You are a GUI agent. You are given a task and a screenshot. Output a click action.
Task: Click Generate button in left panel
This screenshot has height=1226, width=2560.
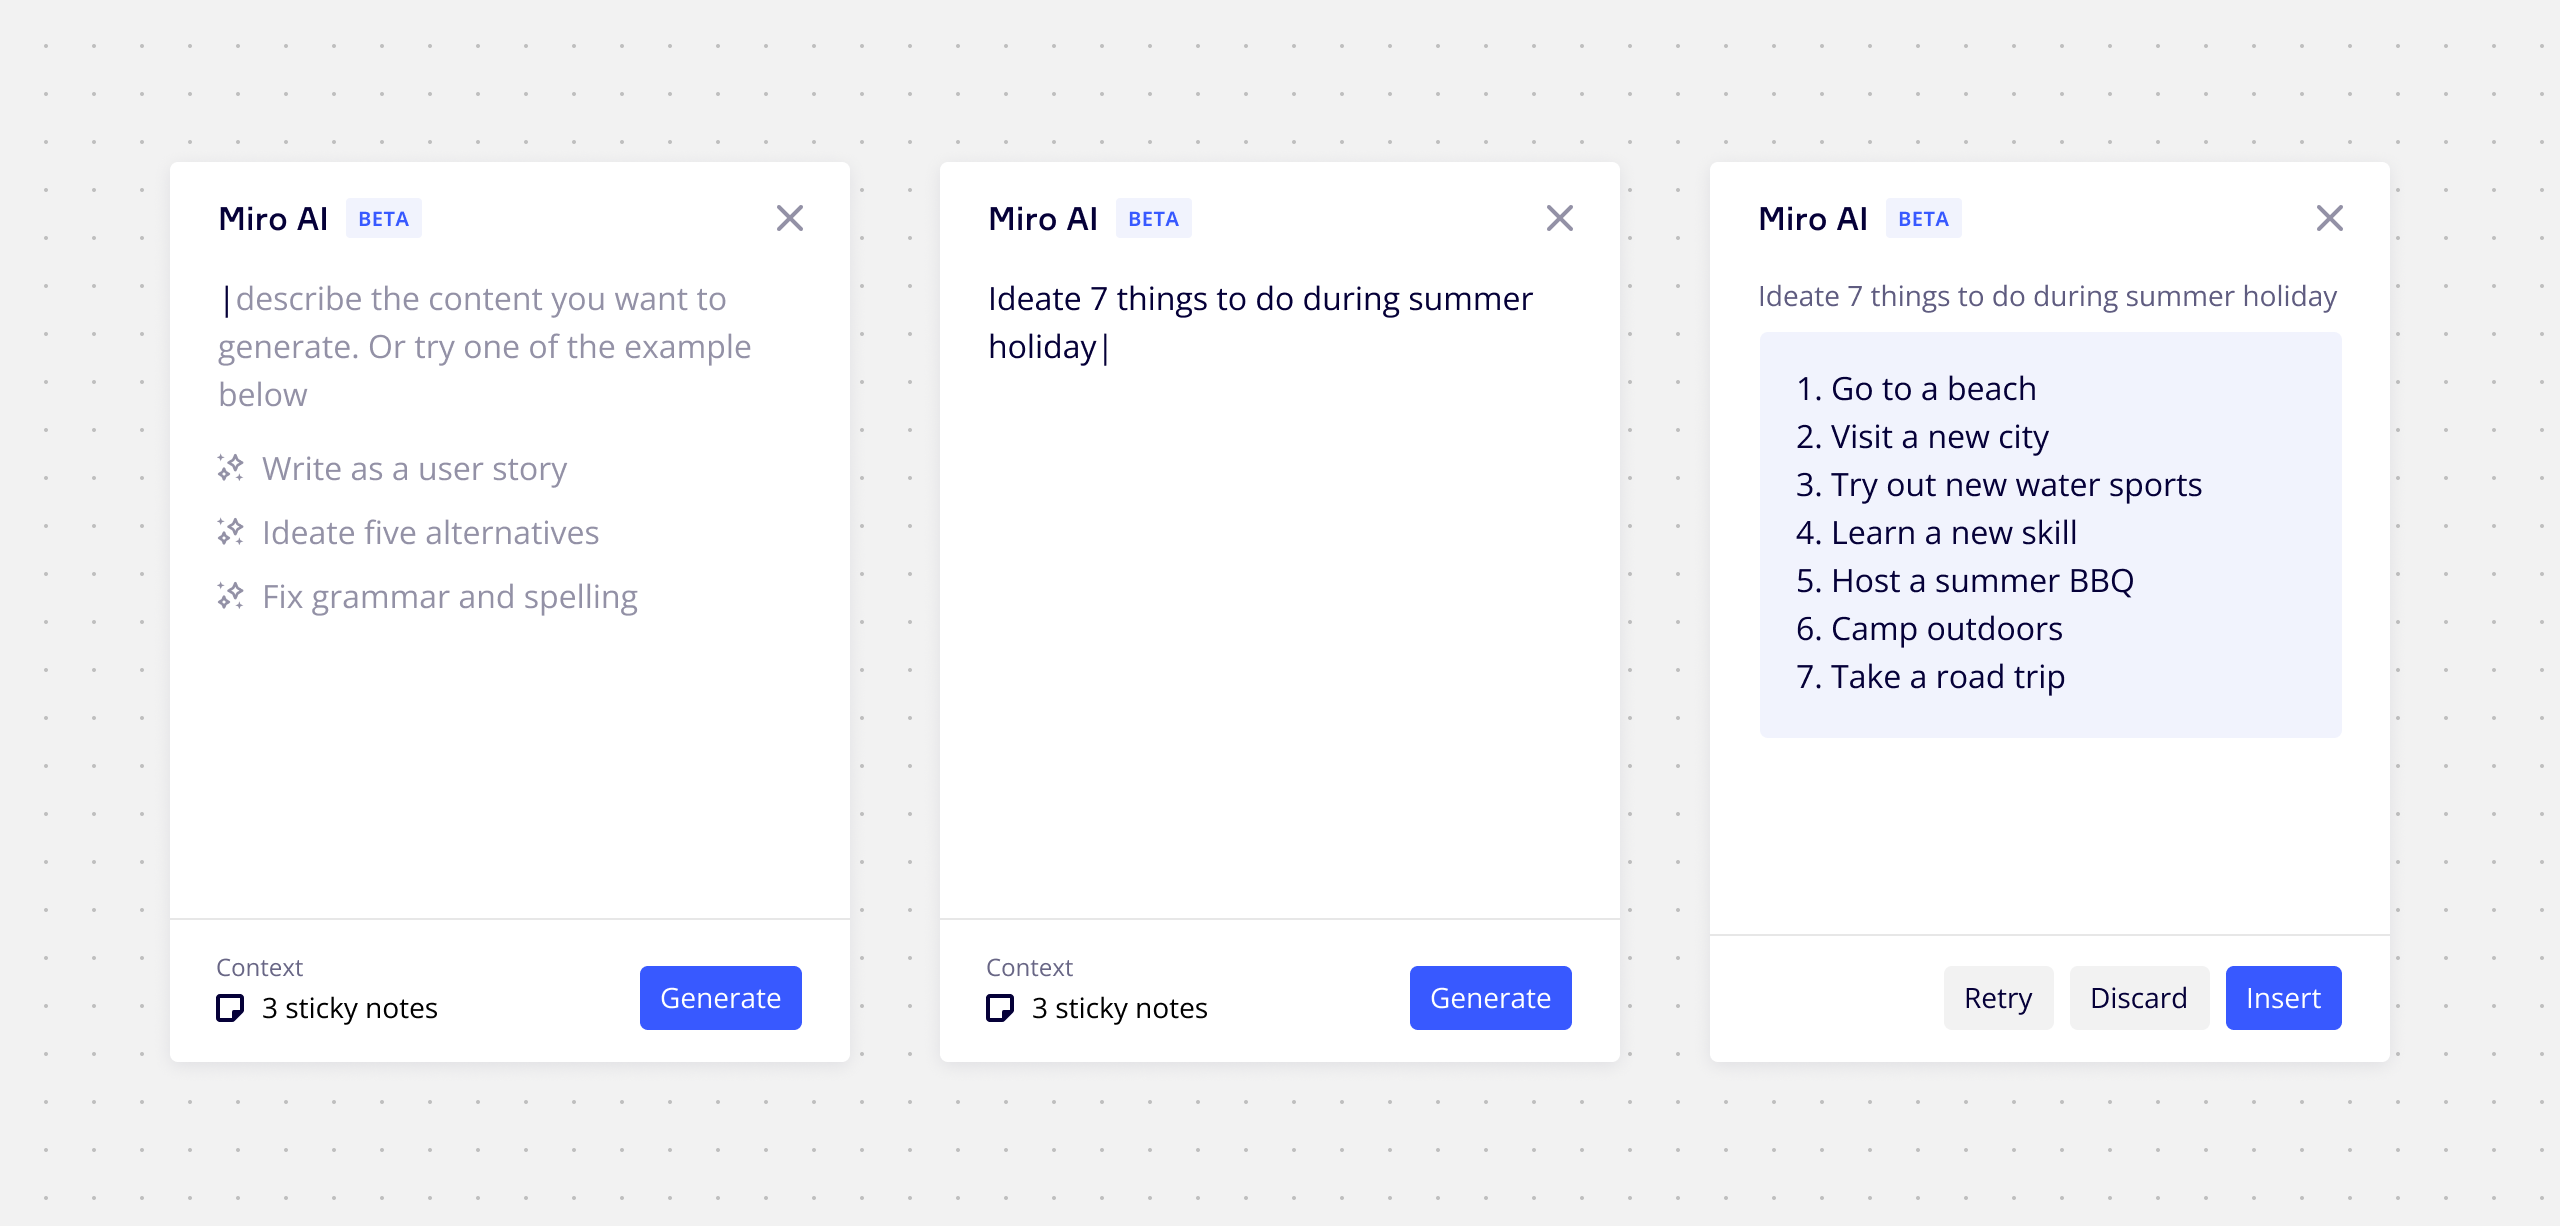click(x=720, y=996)
